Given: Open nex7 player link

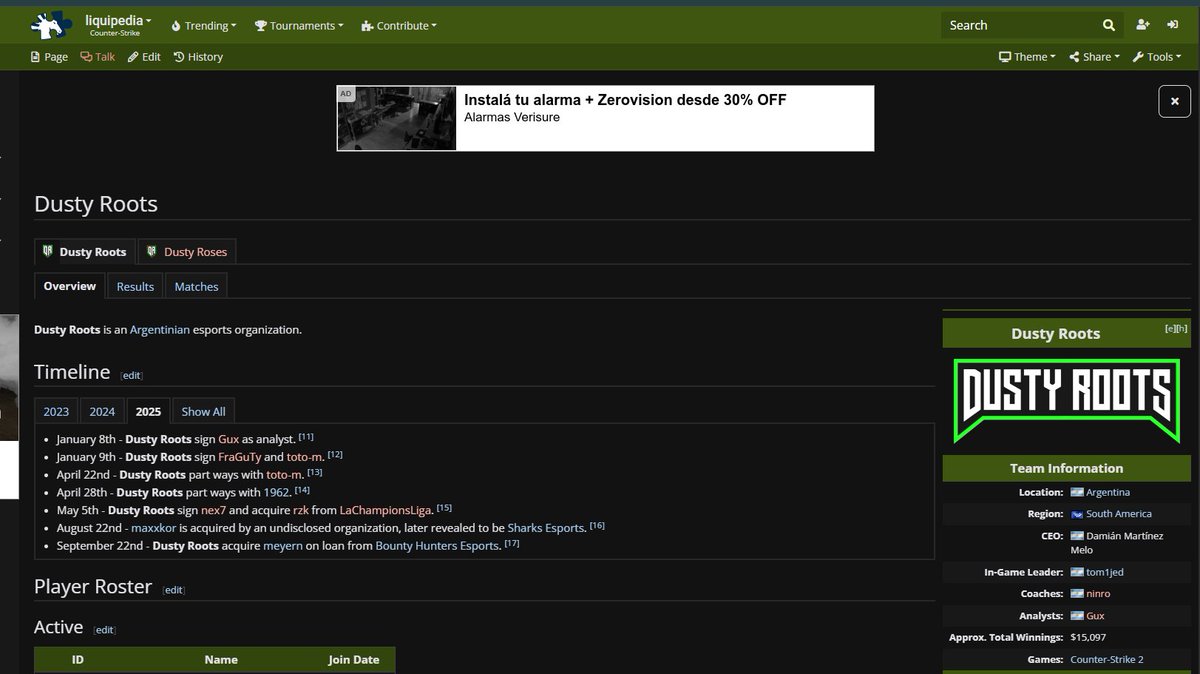Looking at the screenshot, I should point(215,510).
